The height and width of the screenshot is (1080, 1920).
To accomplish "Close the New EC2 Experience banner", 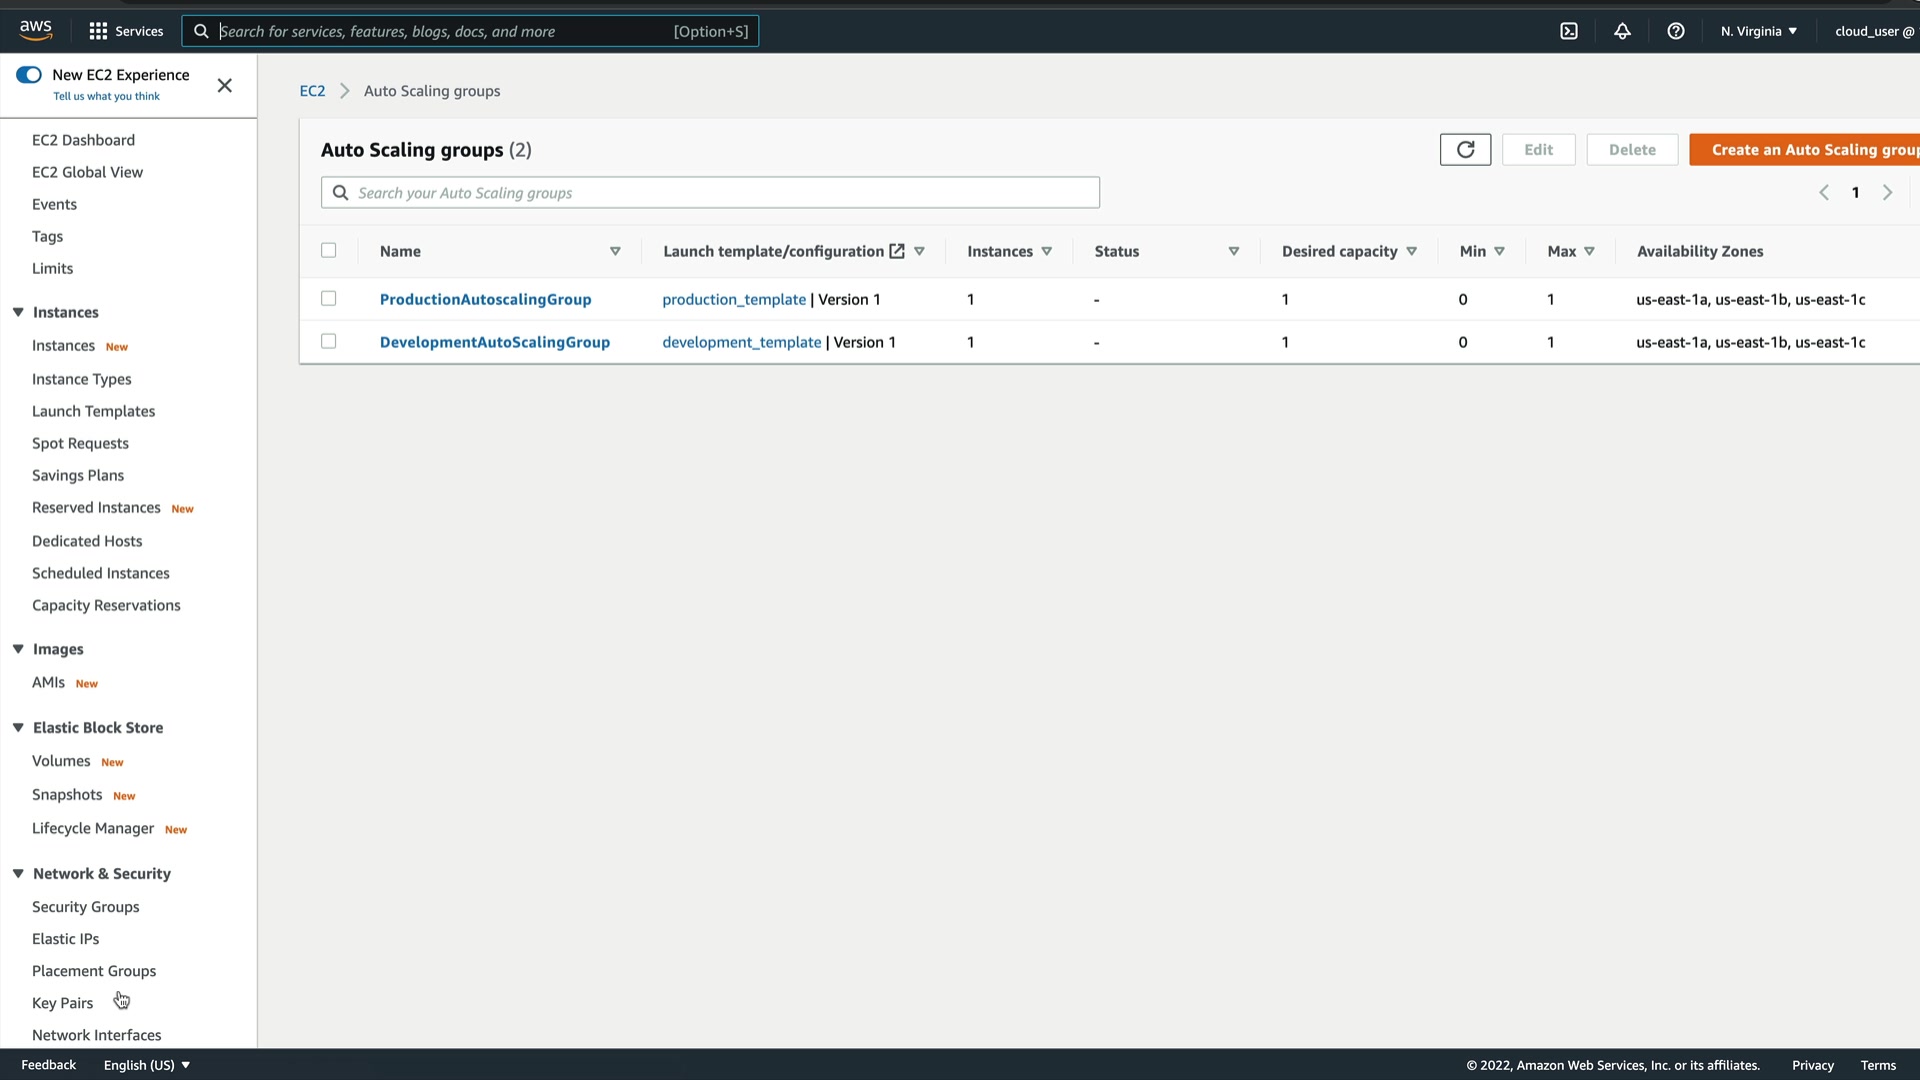I will [225, 86].
